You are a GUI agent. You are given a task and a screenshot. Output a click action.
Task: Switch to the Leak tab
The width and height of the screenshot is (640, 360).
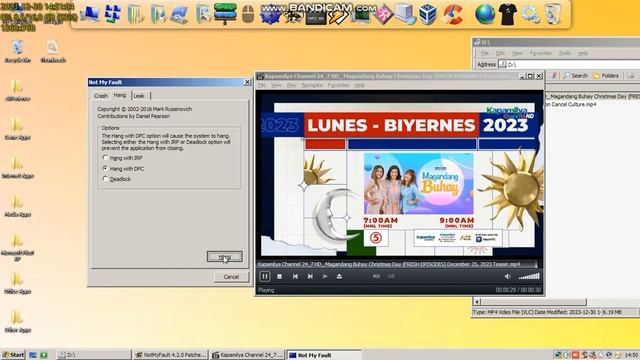(139, 96)
